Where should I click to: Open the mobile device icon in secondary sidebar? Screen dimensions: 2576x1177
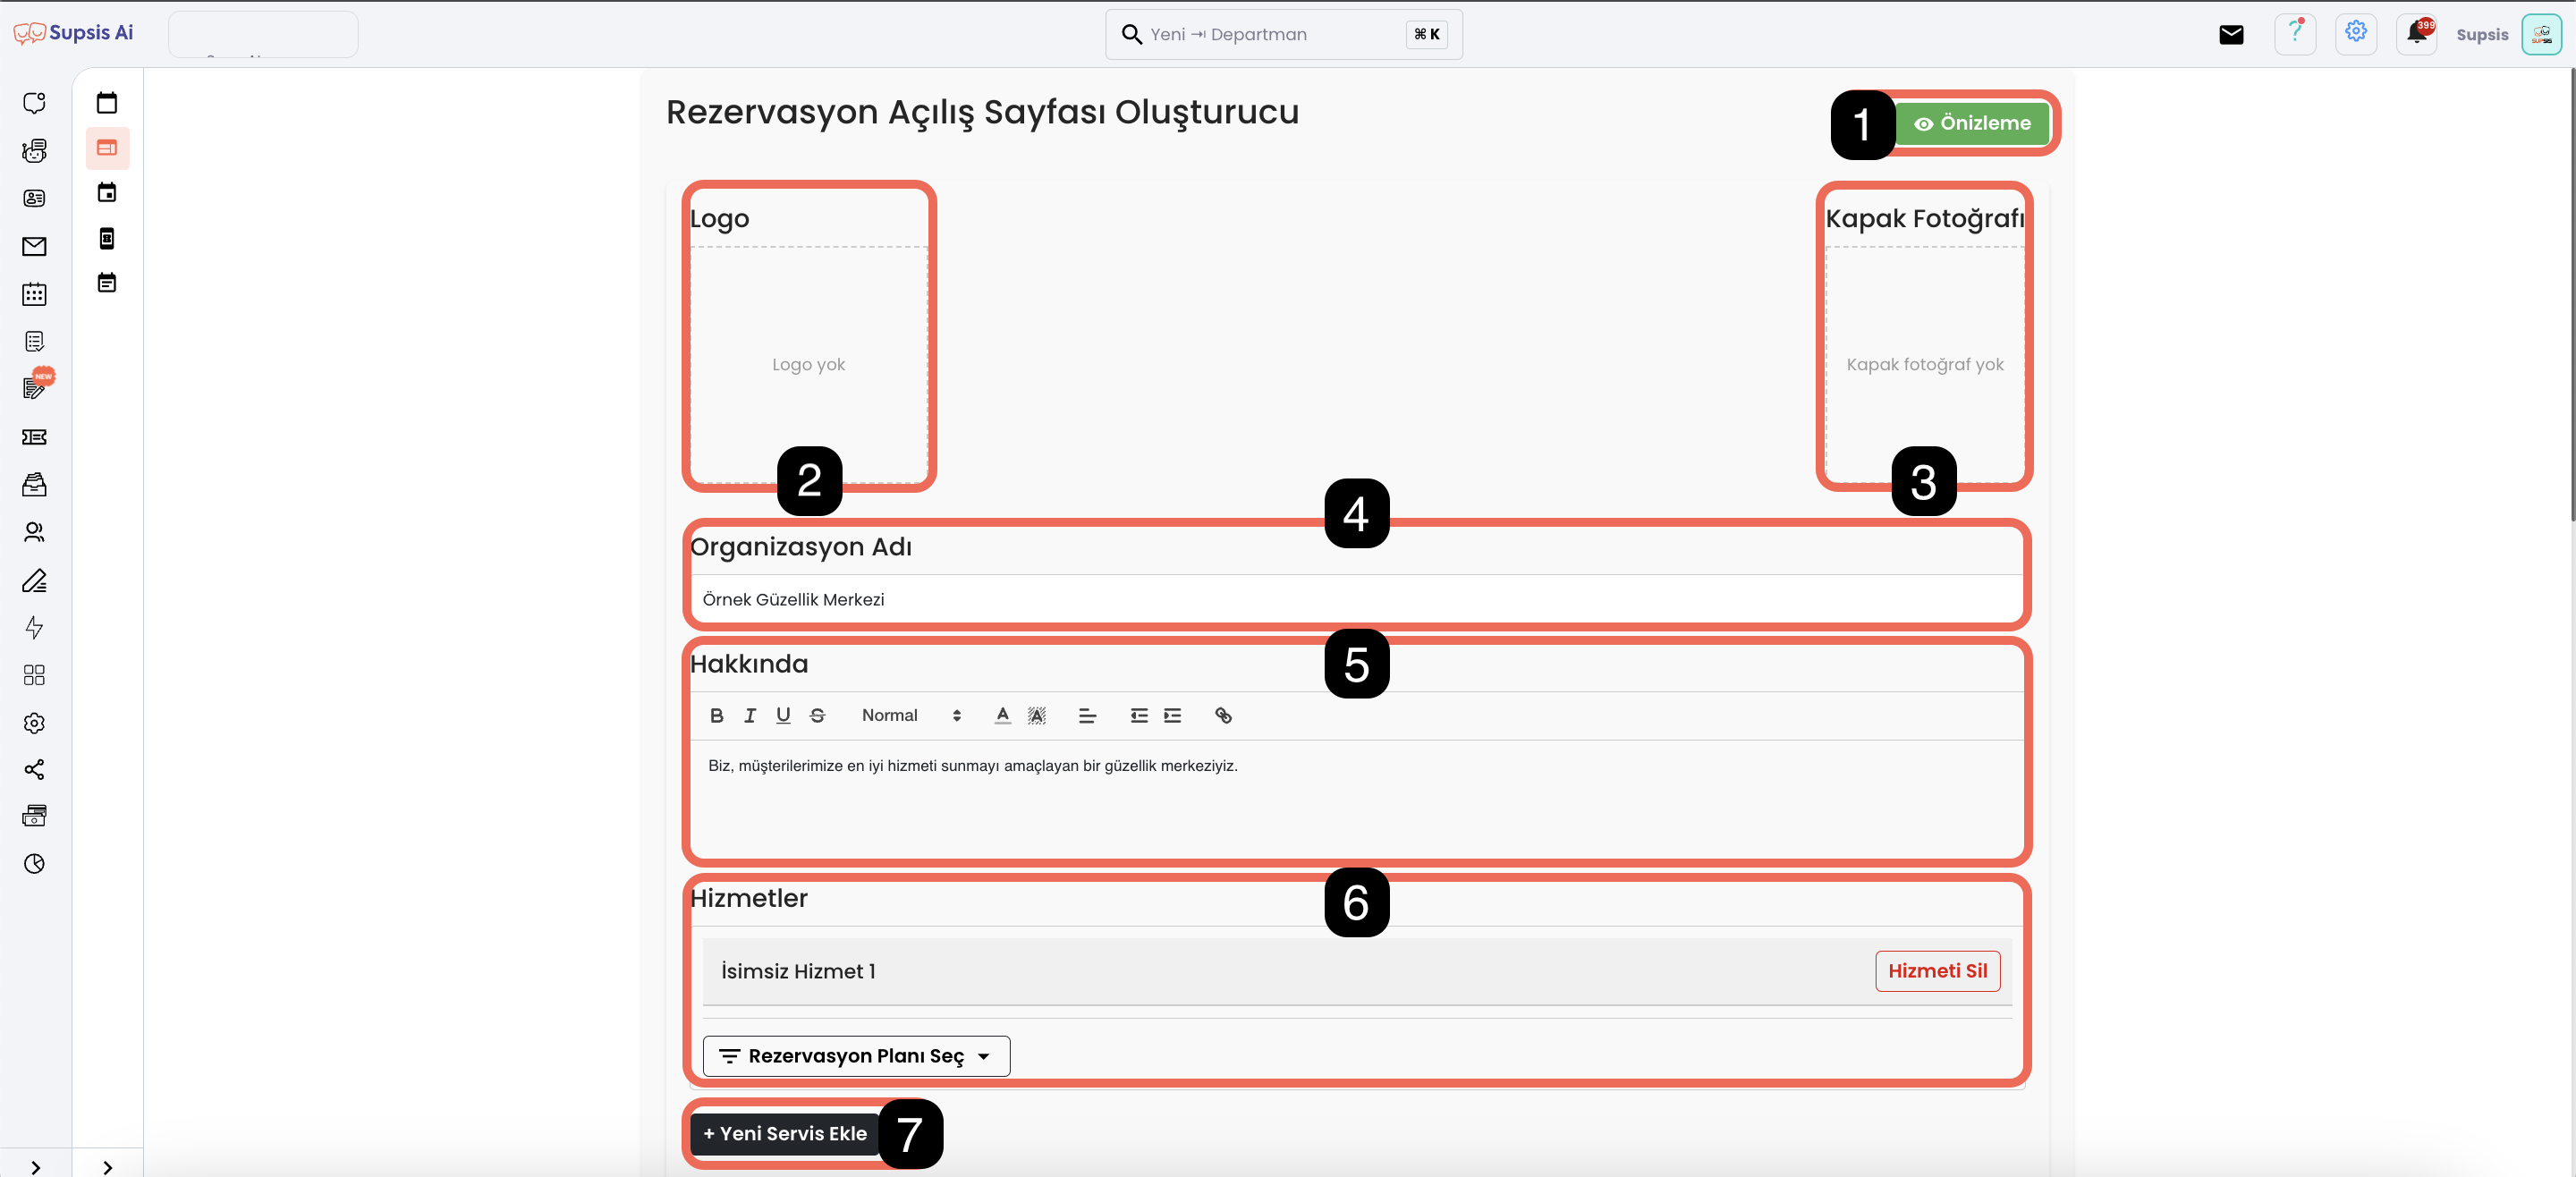tap(107, 238)
